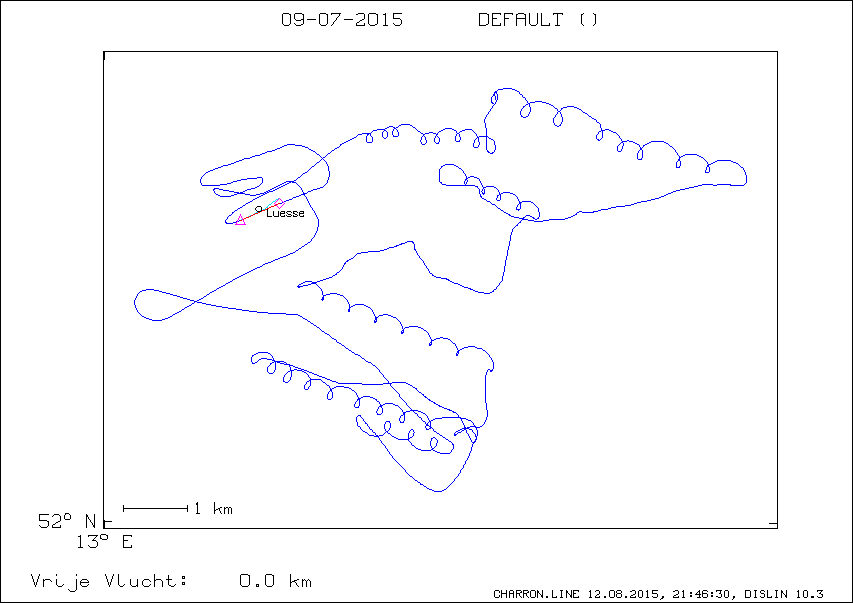Click the 'DISLIN 10.3' footer text
Viewport: 853px width, 603px height.
pyautogui.click(x=784, y=594)
